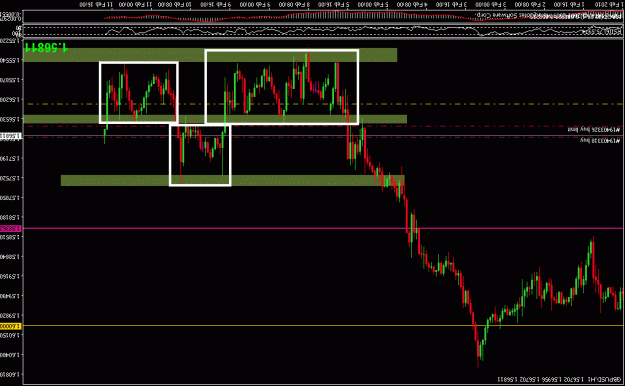
Task: Click the "11 Feb 16:00" time axis label
Action: click(x=96, y=4)
